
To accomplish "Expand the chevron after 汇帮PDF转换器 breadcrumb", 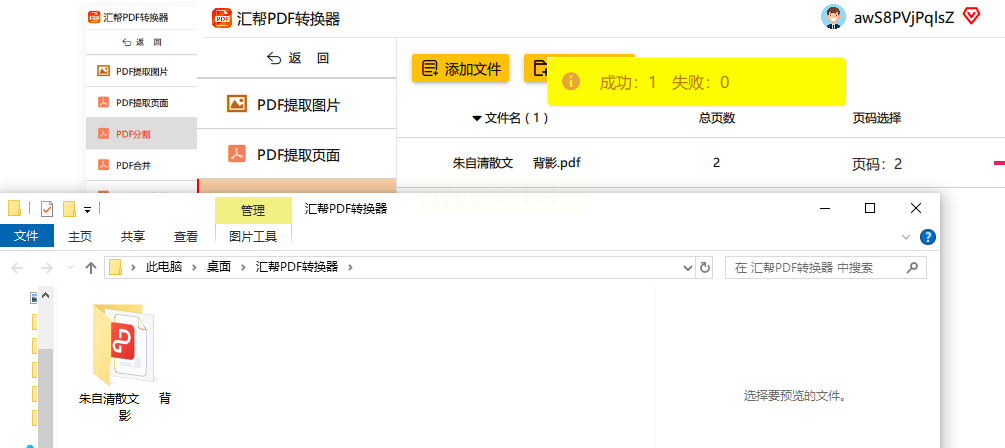I will tap(350, 267).
